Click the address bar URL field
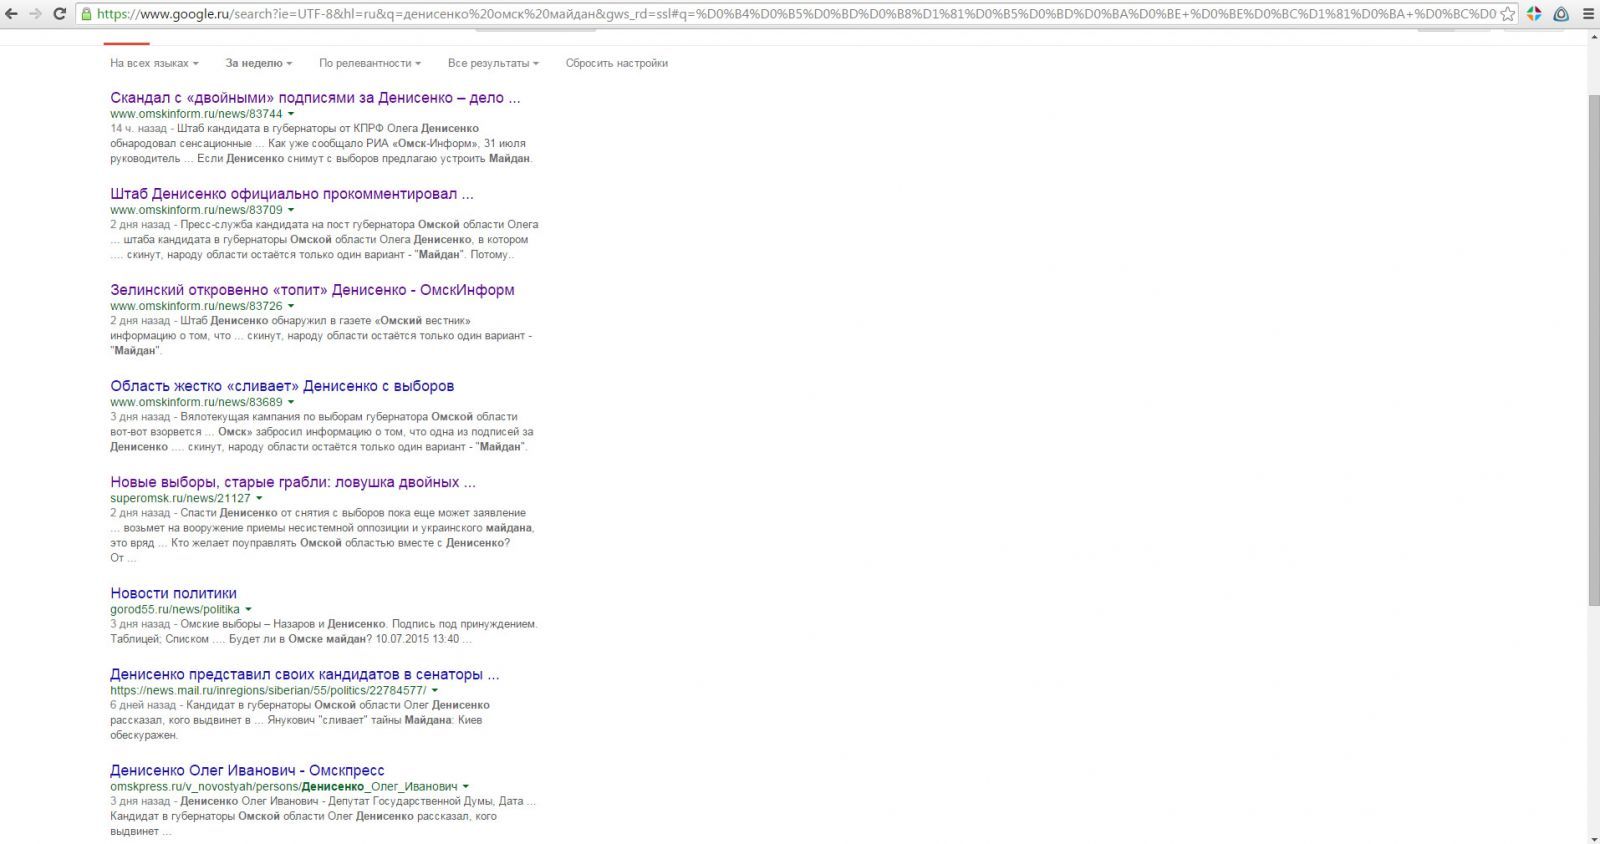This screenshot has height=844, width=1600. pos(796,14)
